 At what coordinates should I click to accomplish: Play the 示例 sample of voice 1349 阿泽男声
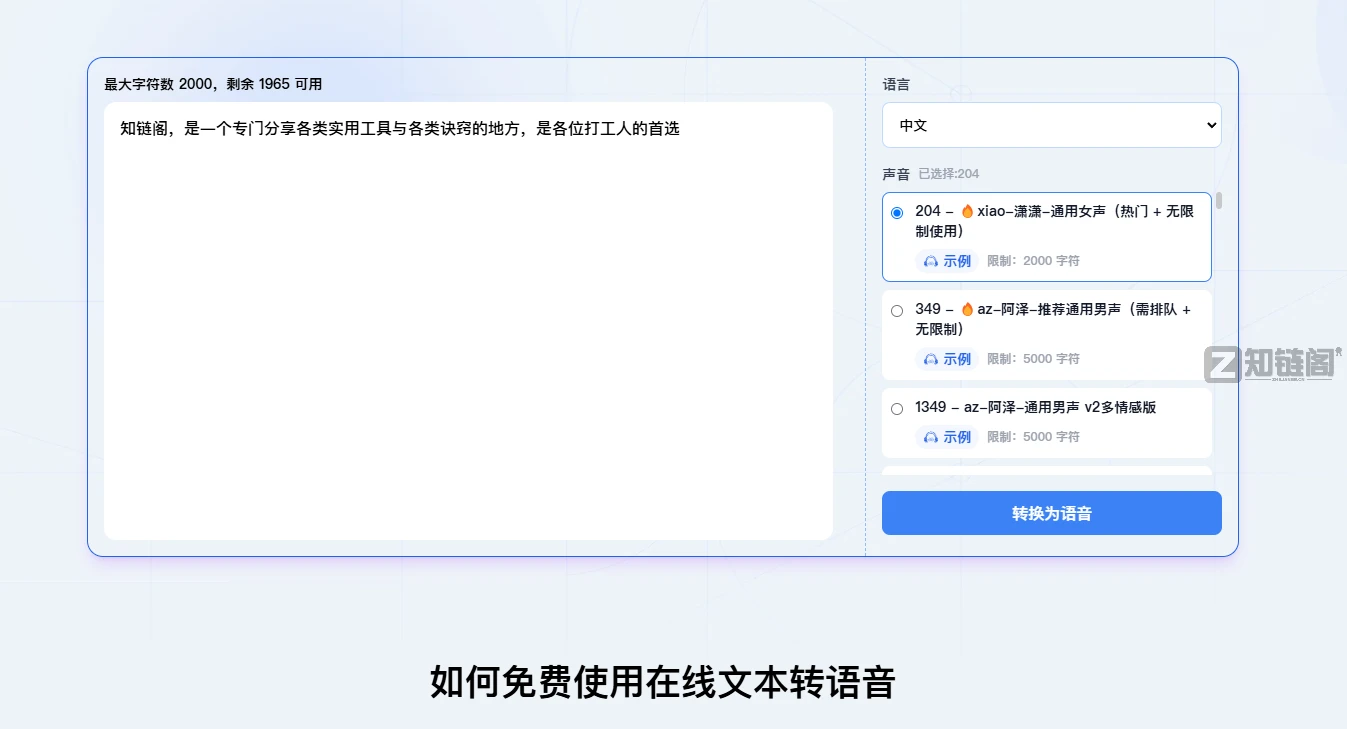click(957, 437)
